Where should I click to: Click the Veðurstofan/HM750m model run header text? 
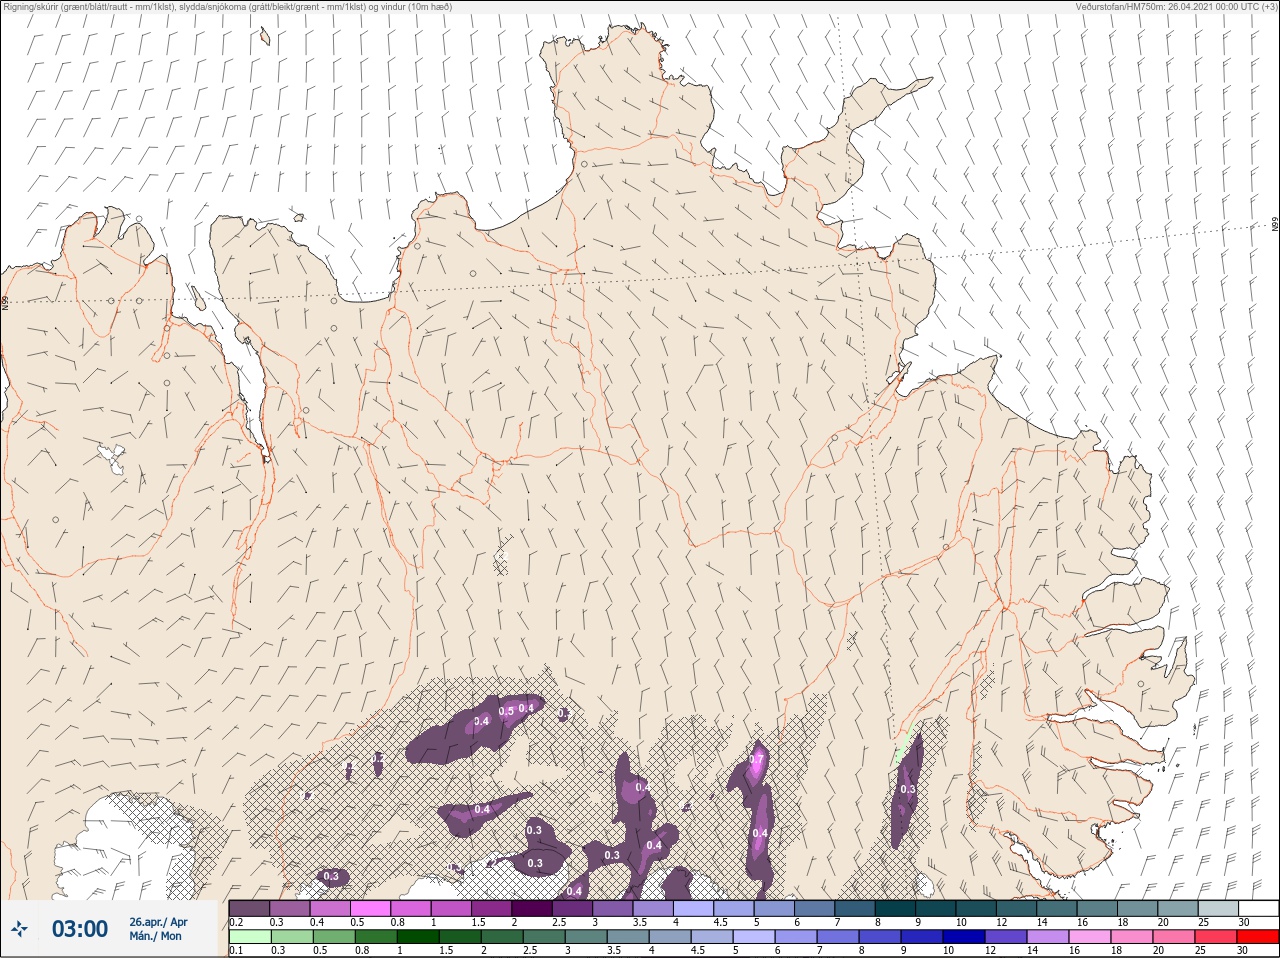pos(1176,6)
